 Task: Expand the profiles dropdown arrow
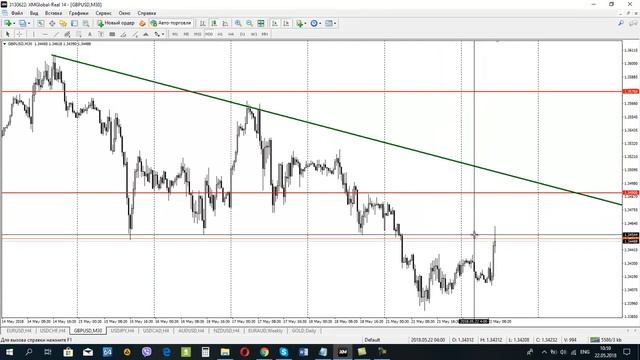click(x=29, y=24)
